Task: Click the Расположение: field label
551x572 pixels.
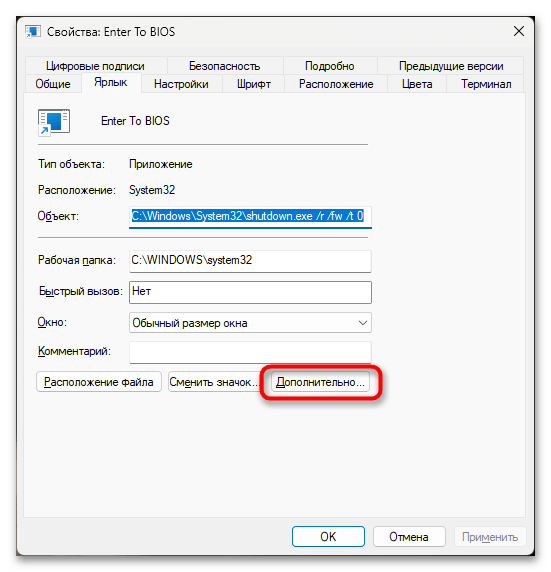Action: click(77, 190)
